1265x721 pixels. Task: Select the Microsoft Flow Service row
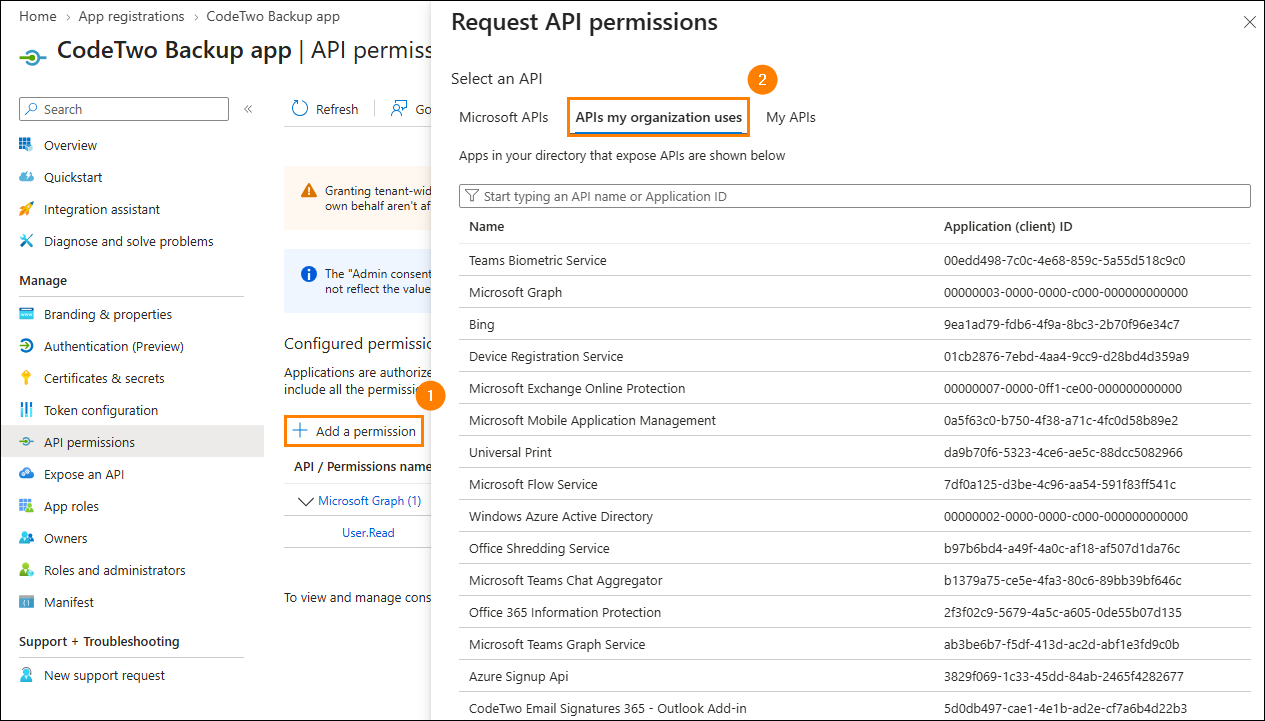coord(855,484)
